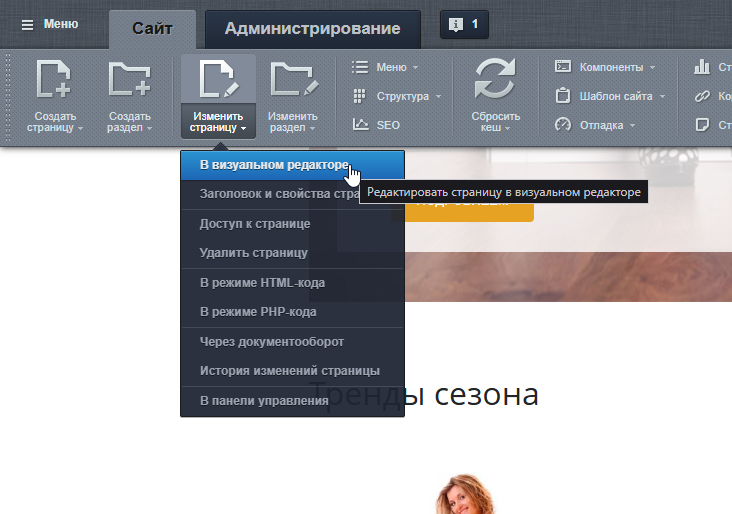Screen dimensions: 732x514
Task: Expand the Компоненты dropdown
Action: pos(605,67)
